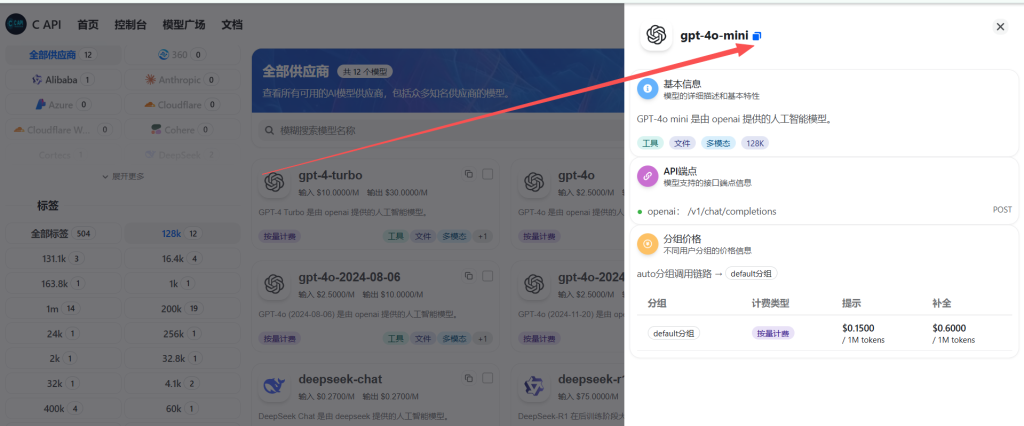Click the purple API端点 link icon
The width and height of the screenshot is (1024, 426).
pos(648,176)
